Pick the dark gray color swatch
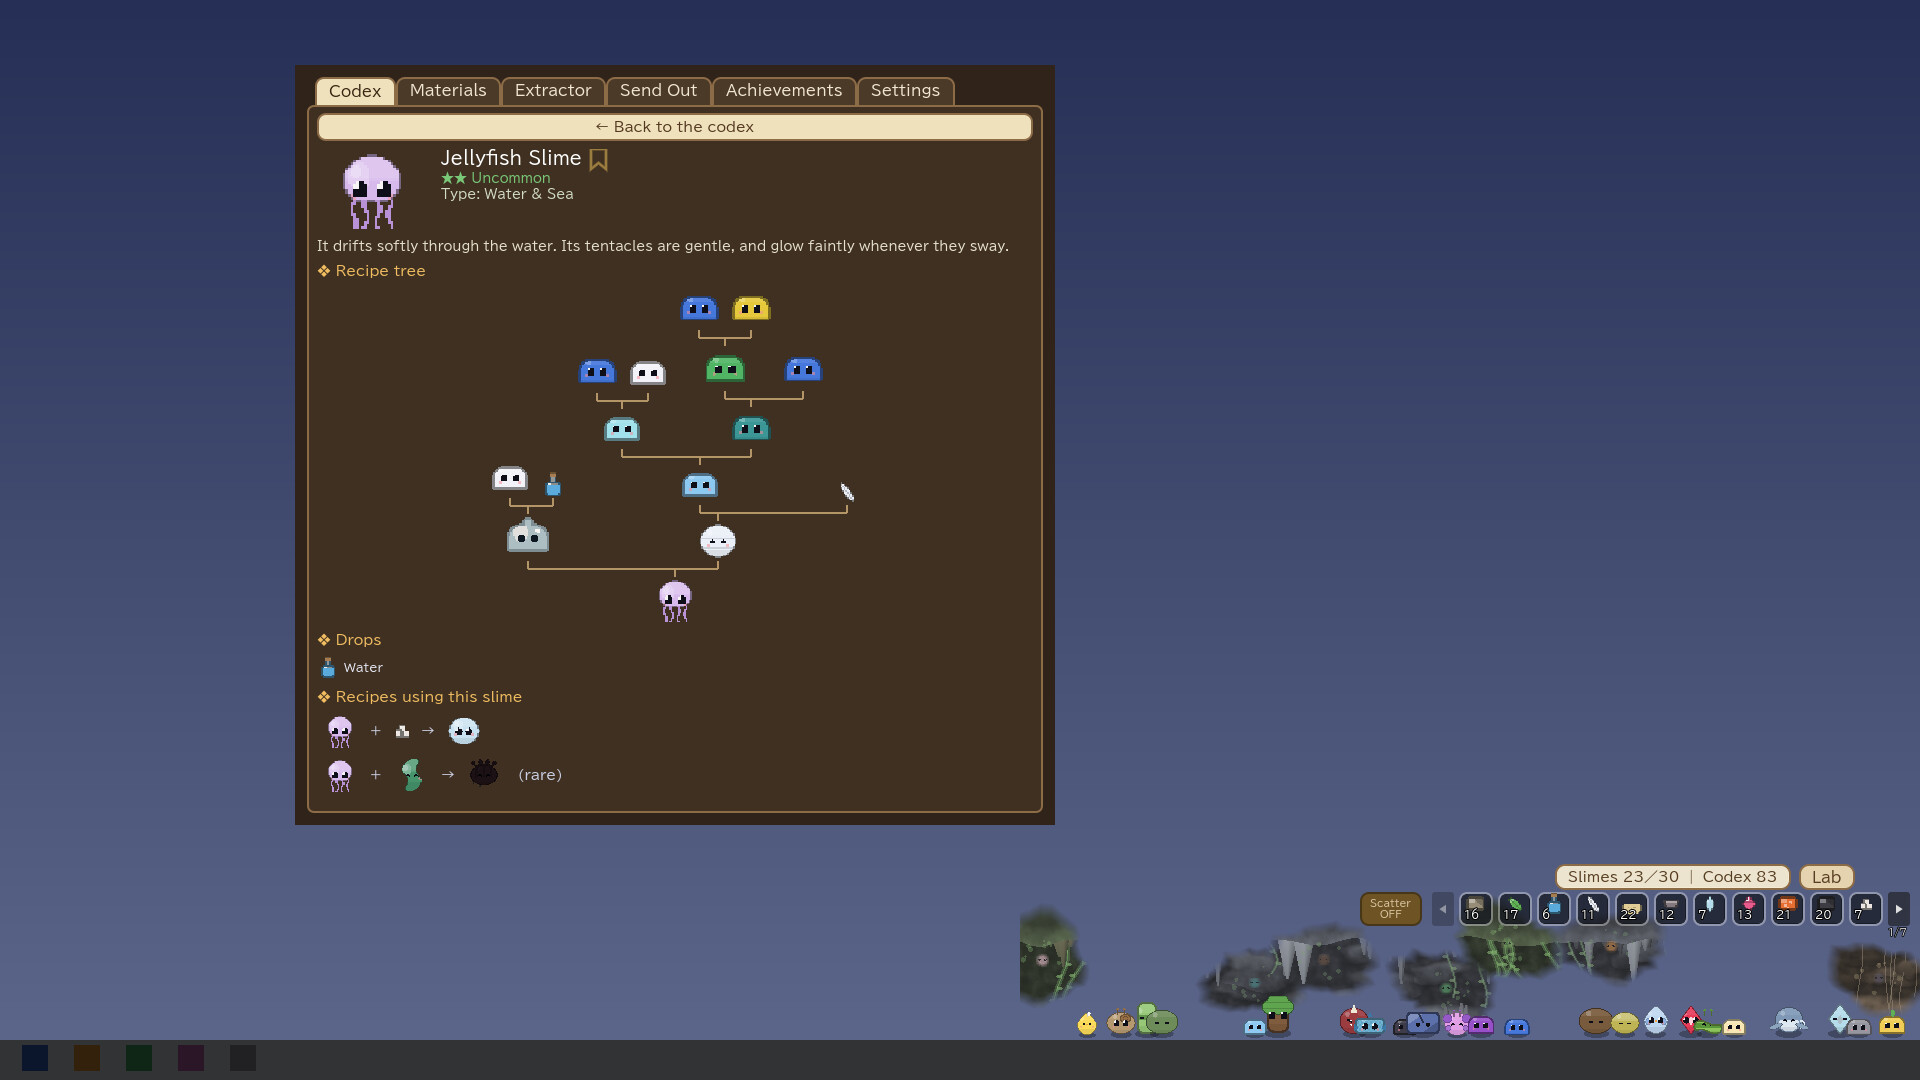The width and height of the screenshot is (1920, 1080). pyautogui.click(x=243, y=1058)
